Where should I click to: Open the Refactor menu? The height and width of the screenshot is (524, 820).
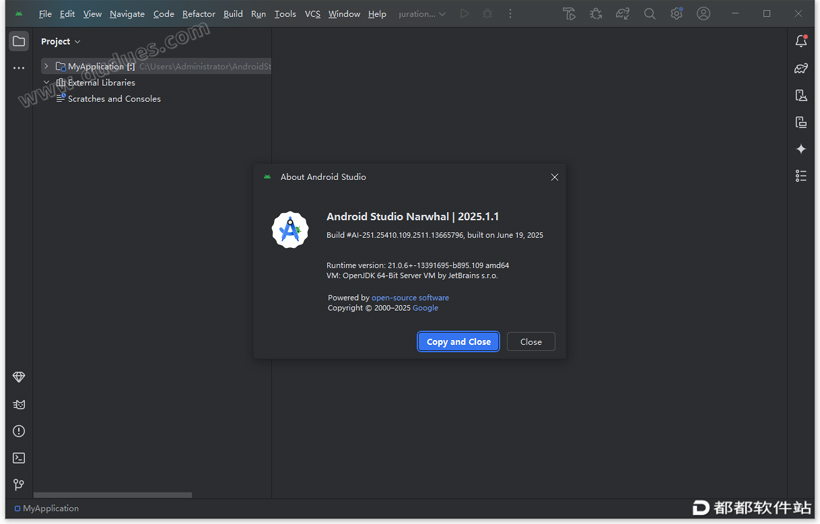(x=198, y=14)
